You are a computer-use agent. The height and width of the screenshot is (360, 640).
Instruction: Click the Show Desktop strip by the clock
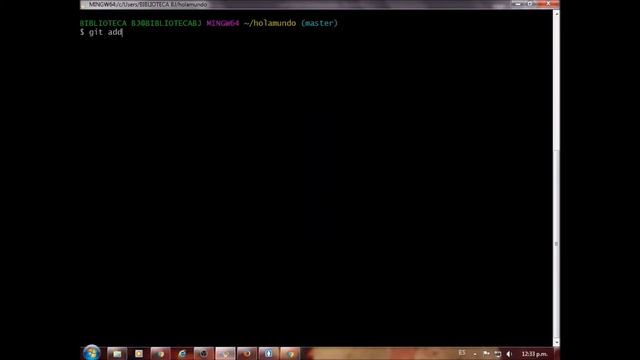(x=557, y=353)
